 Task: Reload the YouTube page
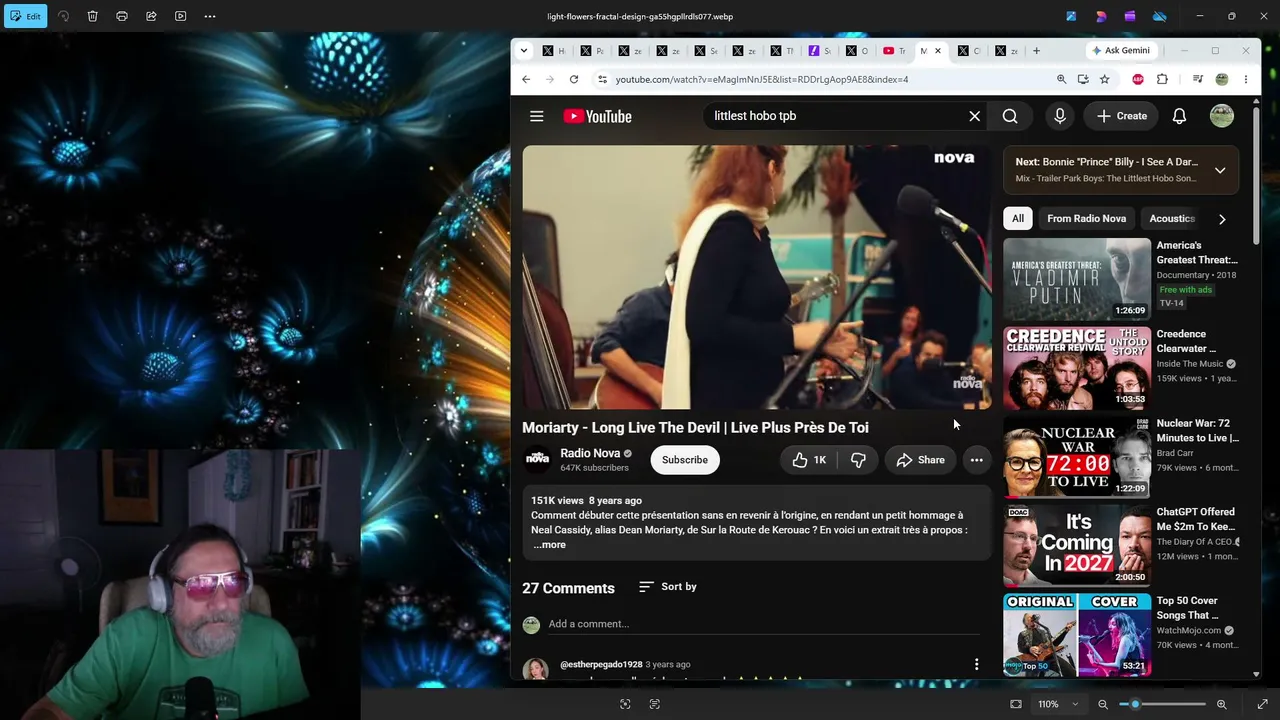click(x=574, y=79)
